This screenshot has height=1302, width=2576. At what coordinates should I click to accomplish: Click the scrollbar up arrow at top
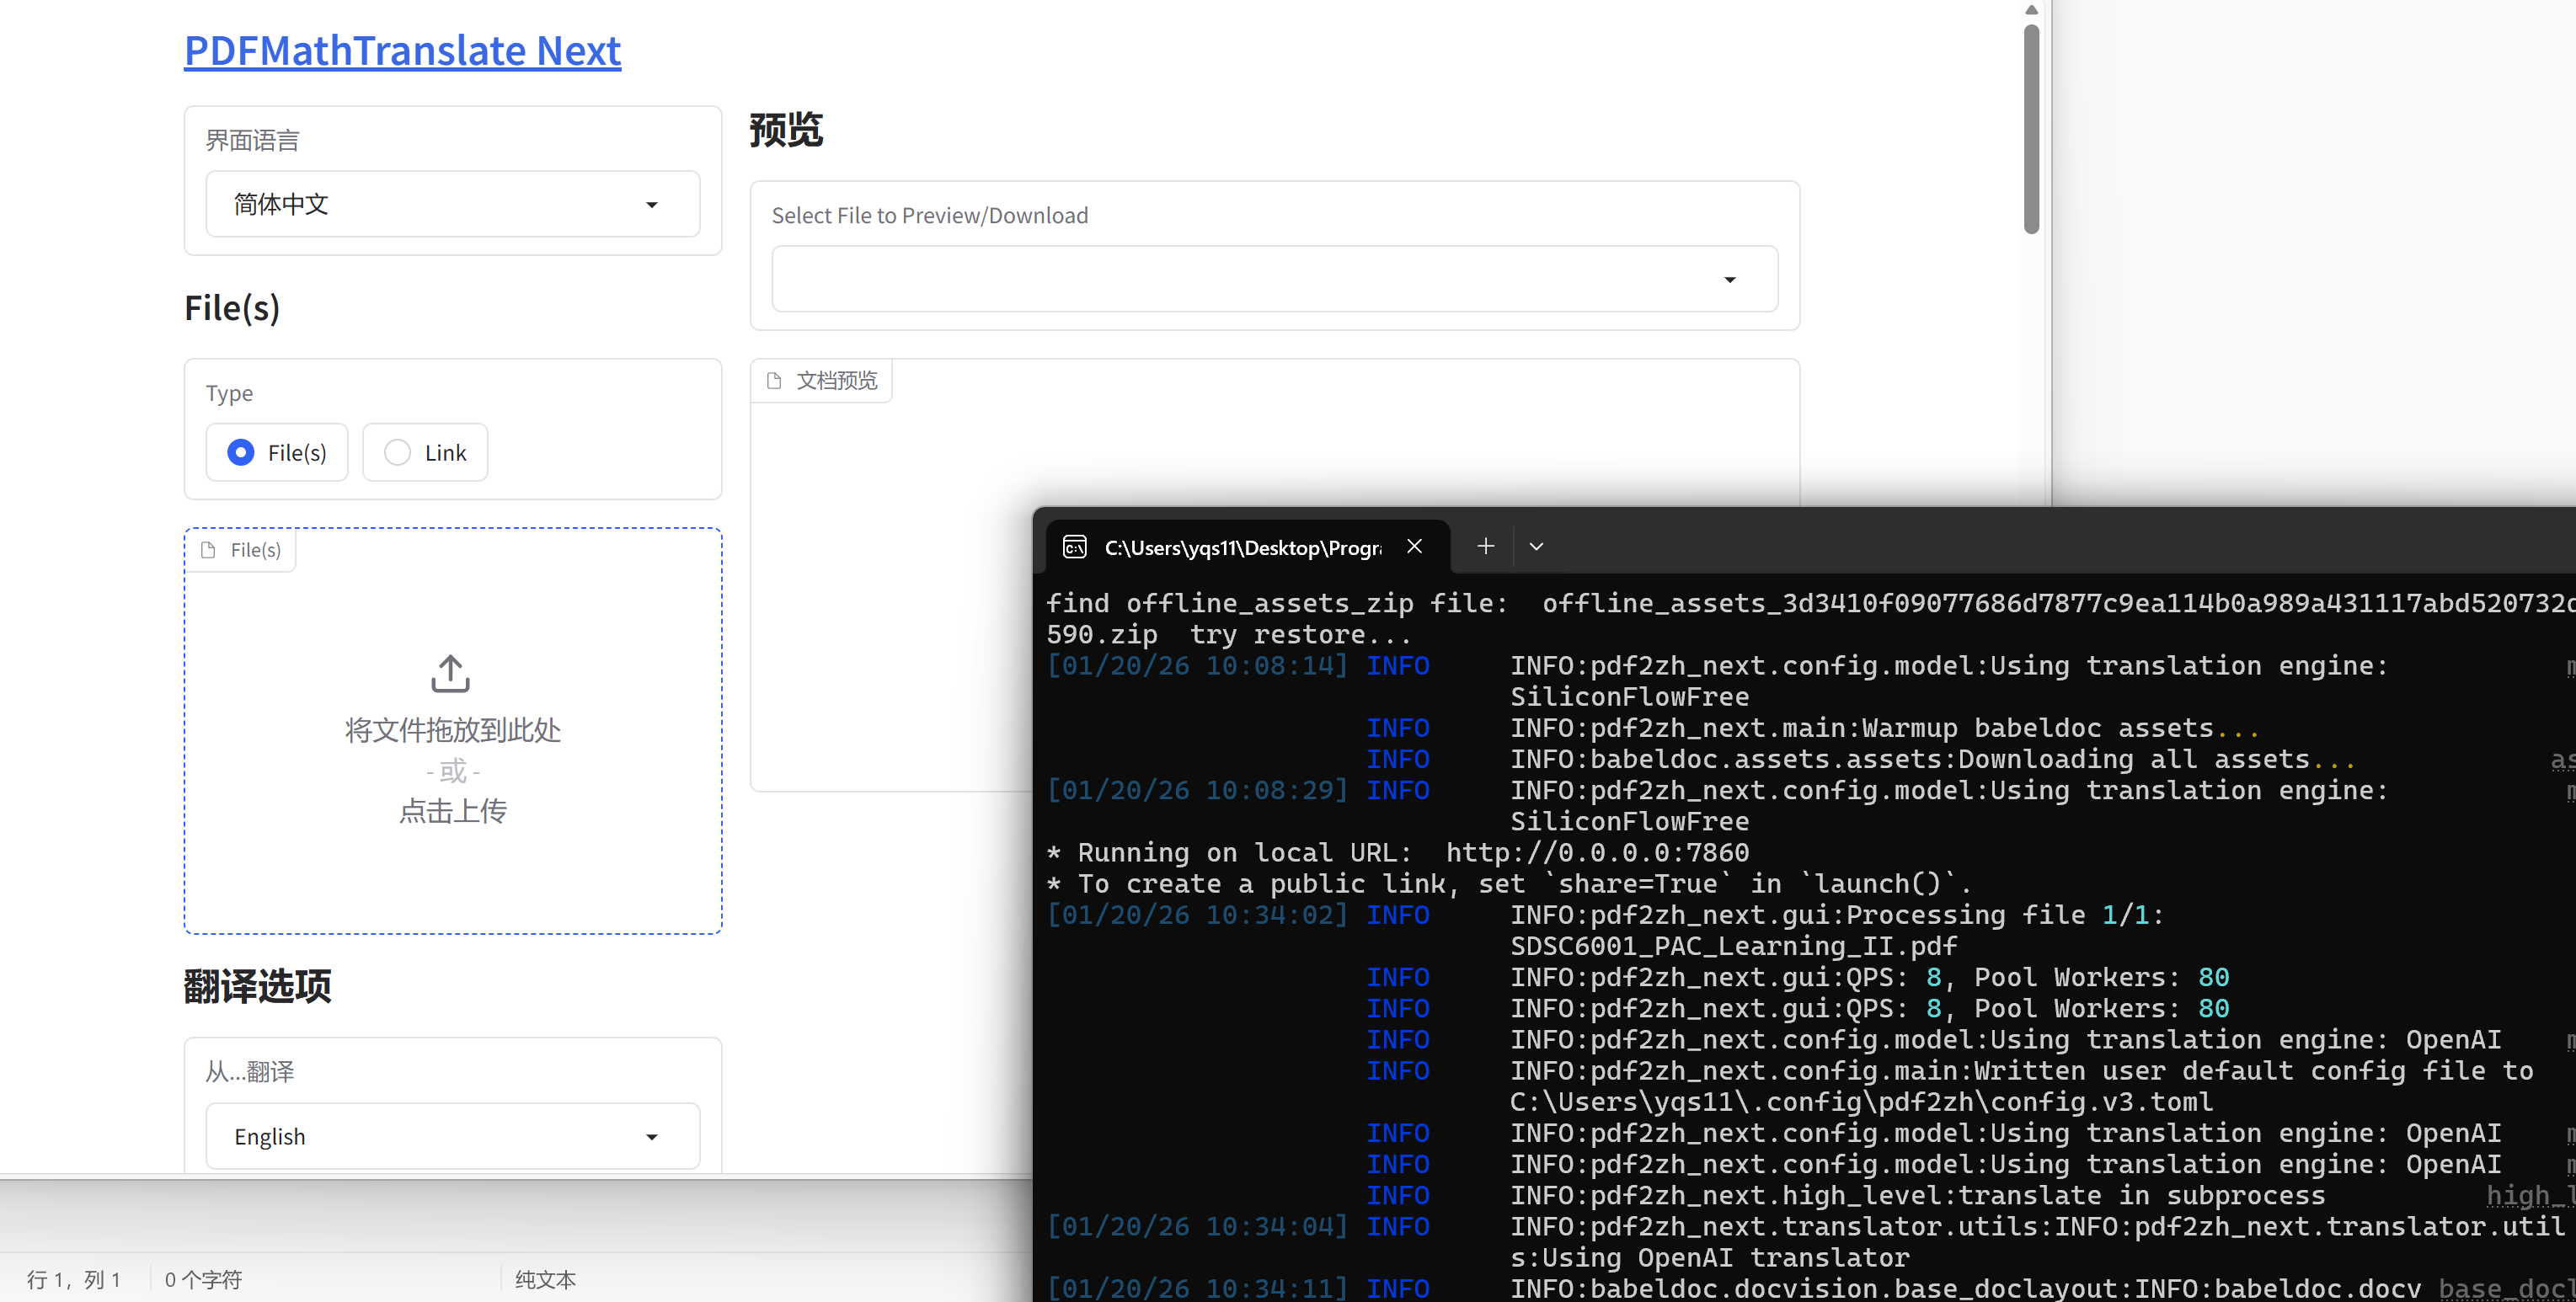point(2031,10)
